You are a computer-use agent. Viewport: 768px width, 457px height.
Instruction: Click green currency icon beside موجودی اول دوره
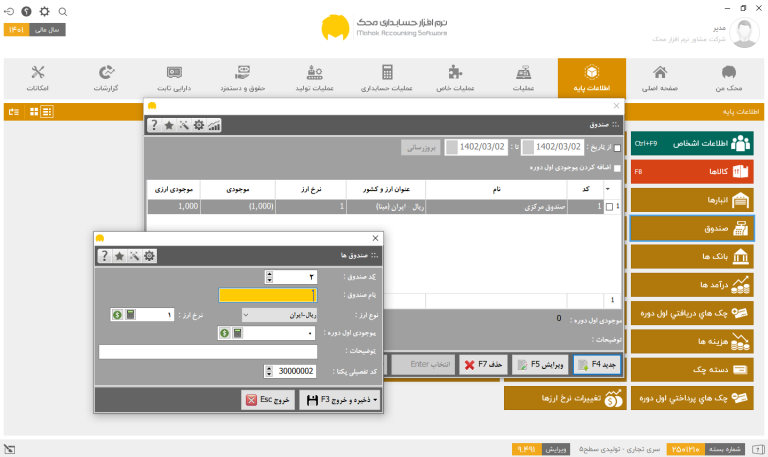coord(224,333)
